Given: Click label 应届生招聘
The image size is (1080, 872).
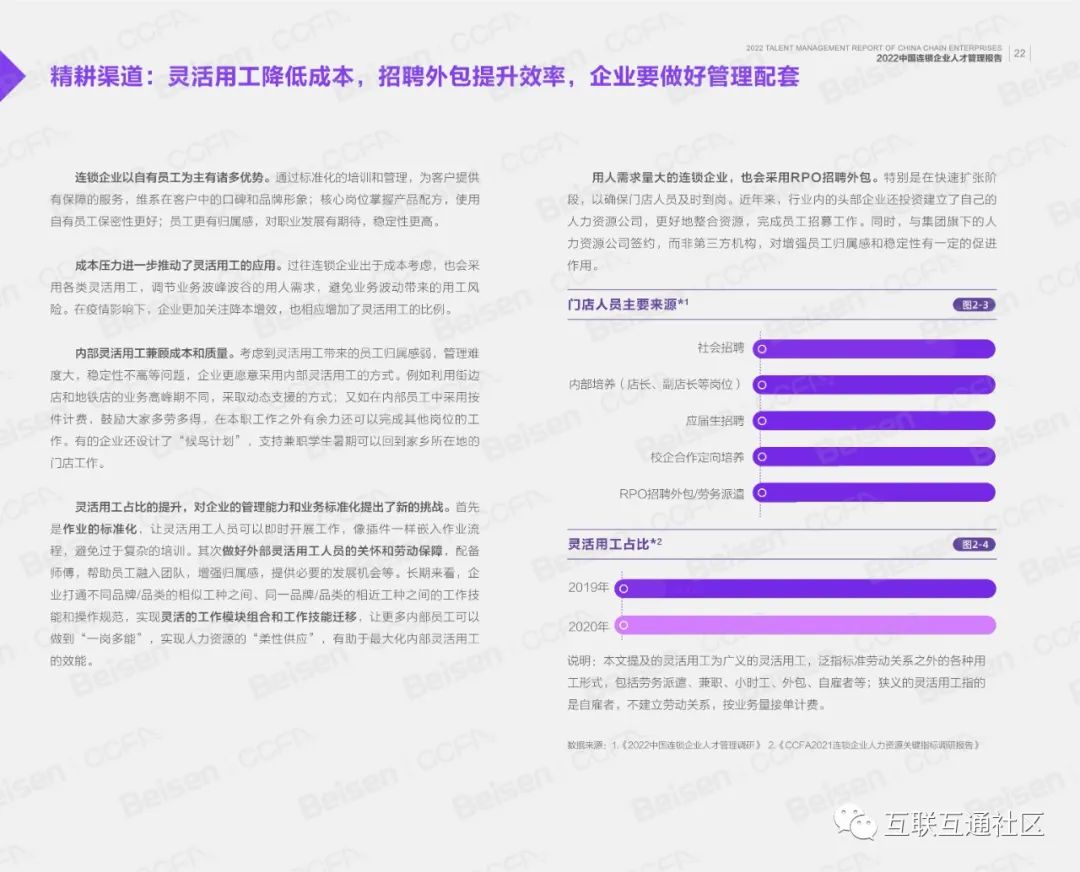Looking at the screenshot, I should pos(715,420).
